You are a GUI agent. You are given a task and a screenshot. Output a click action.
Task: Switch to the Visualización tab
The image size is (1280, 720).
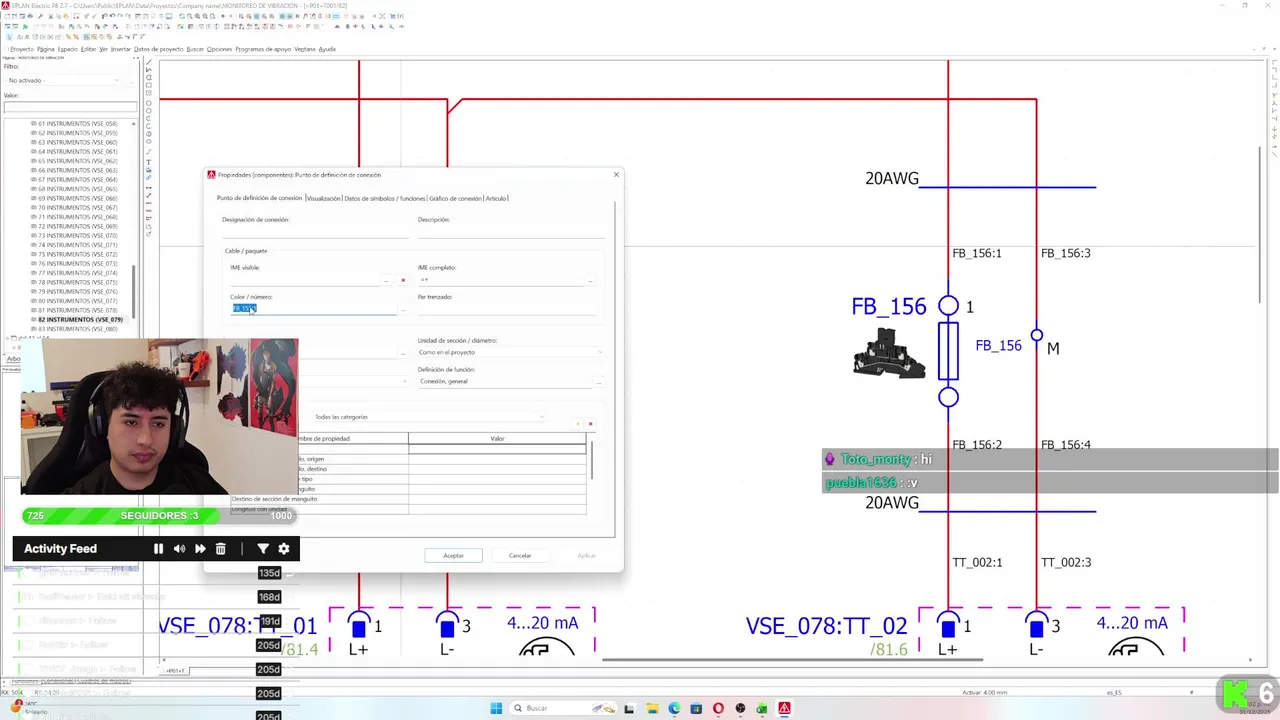[x=323, y=198]
